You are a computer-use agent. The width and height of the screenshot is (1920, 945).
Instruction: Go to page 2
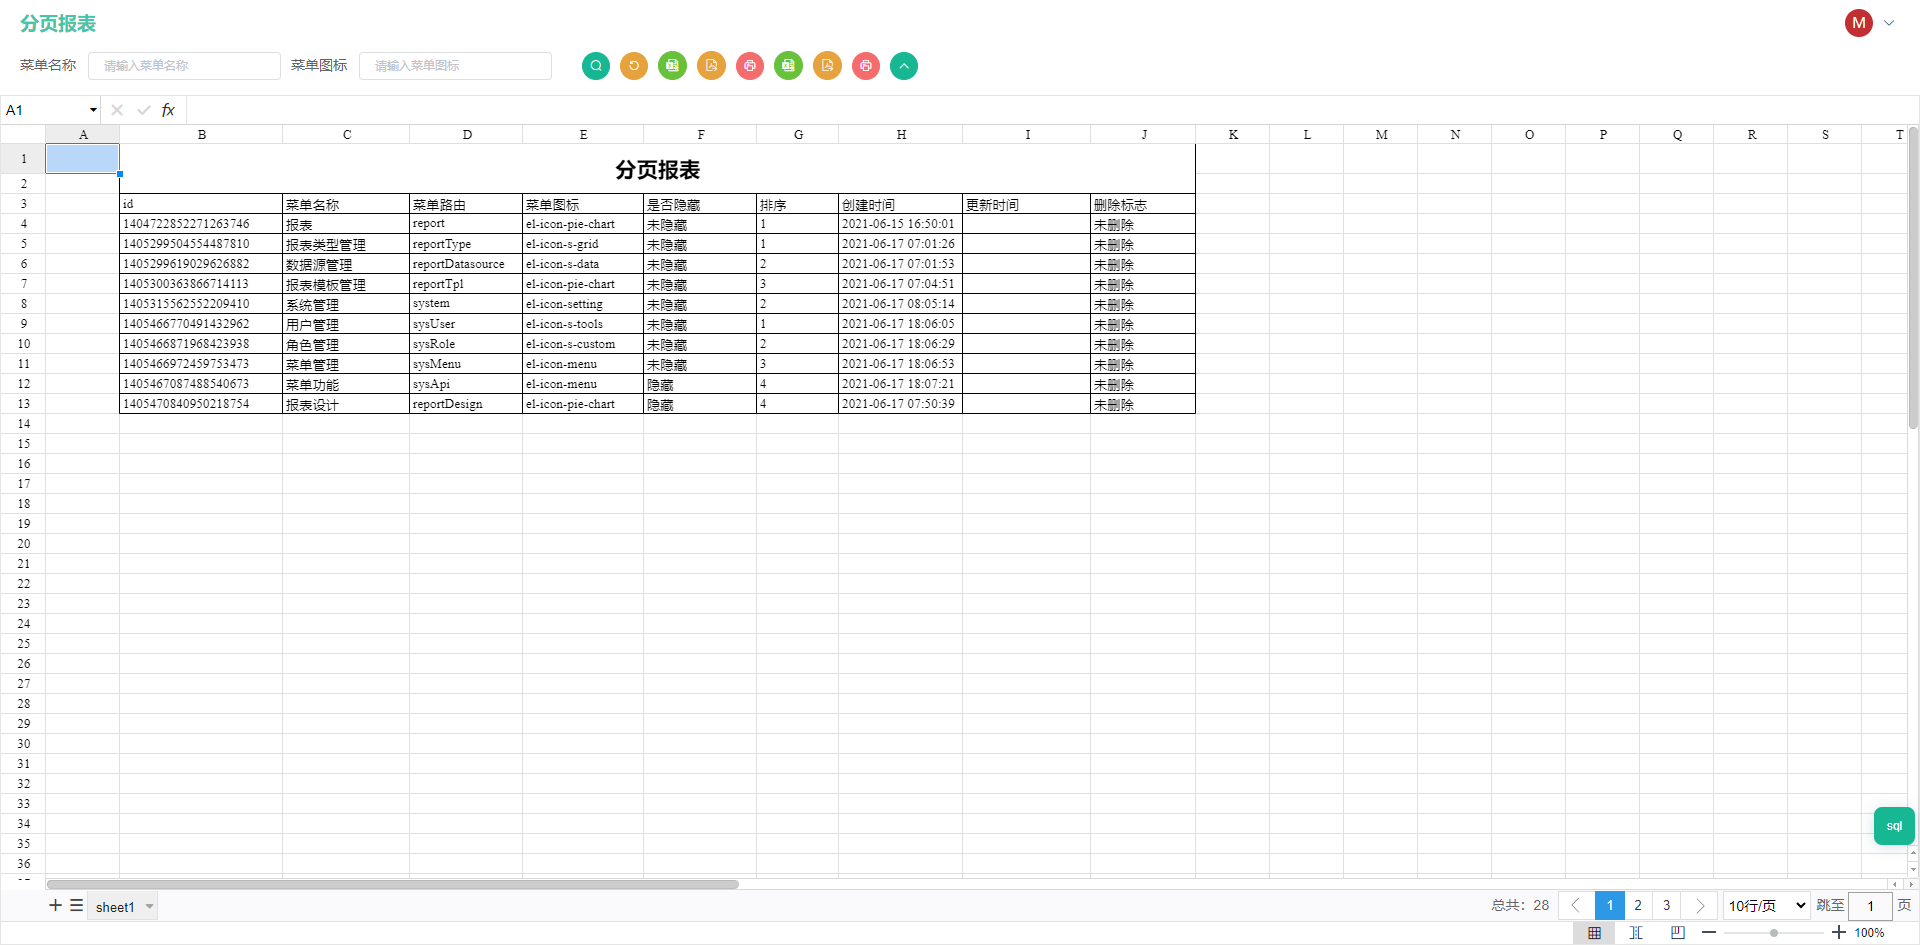point(1638,905)
